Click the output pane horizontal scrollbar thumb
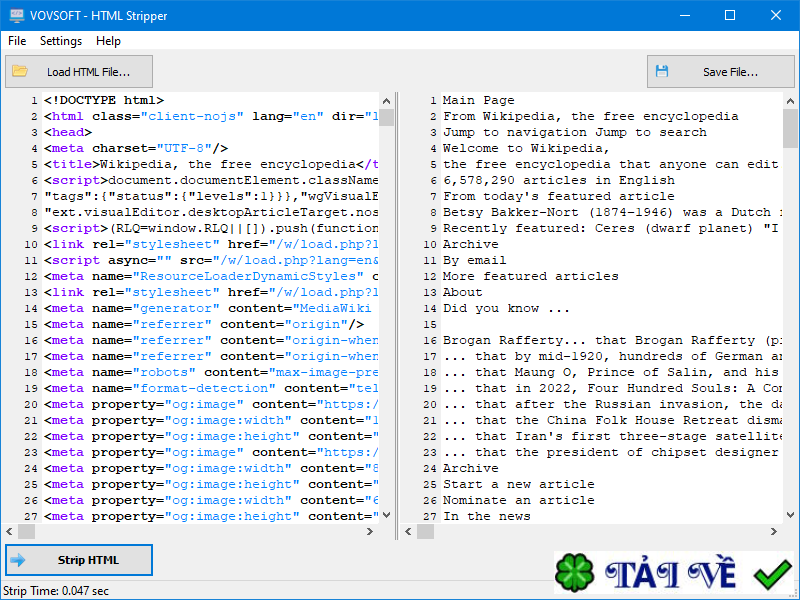This screenshot has height=600, width=800. (426, 531)
